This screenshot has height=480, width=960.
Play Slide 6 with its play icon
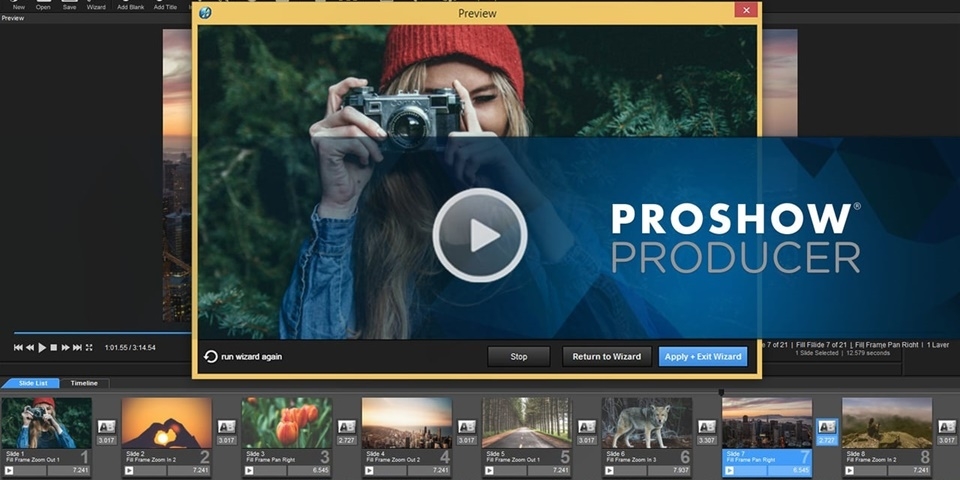(609, 470)
